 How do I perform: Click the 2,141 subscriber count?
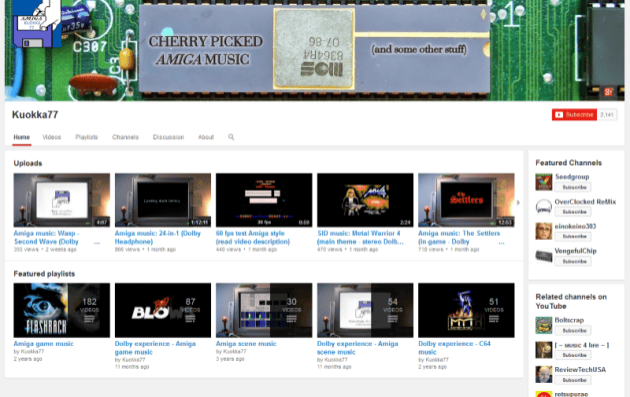tap(607, 115)
